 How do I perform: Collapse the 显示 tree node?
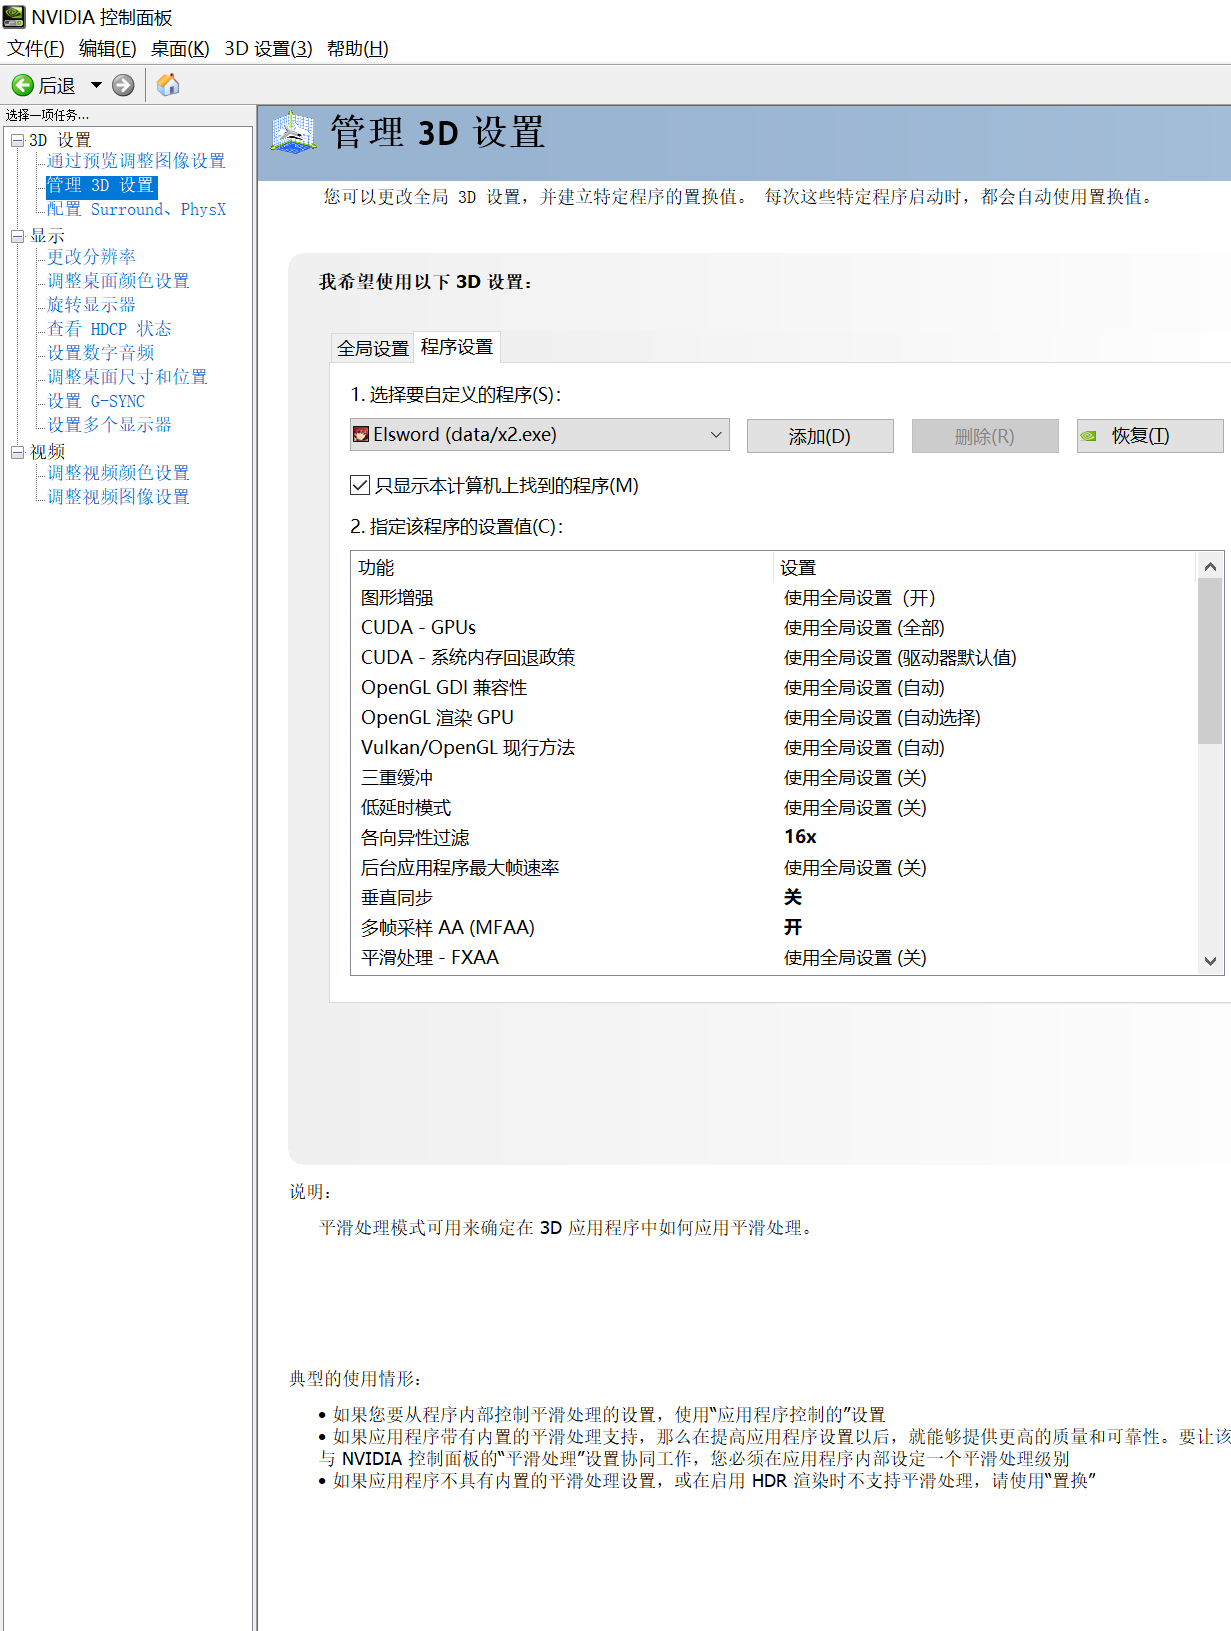coord(17,236)
